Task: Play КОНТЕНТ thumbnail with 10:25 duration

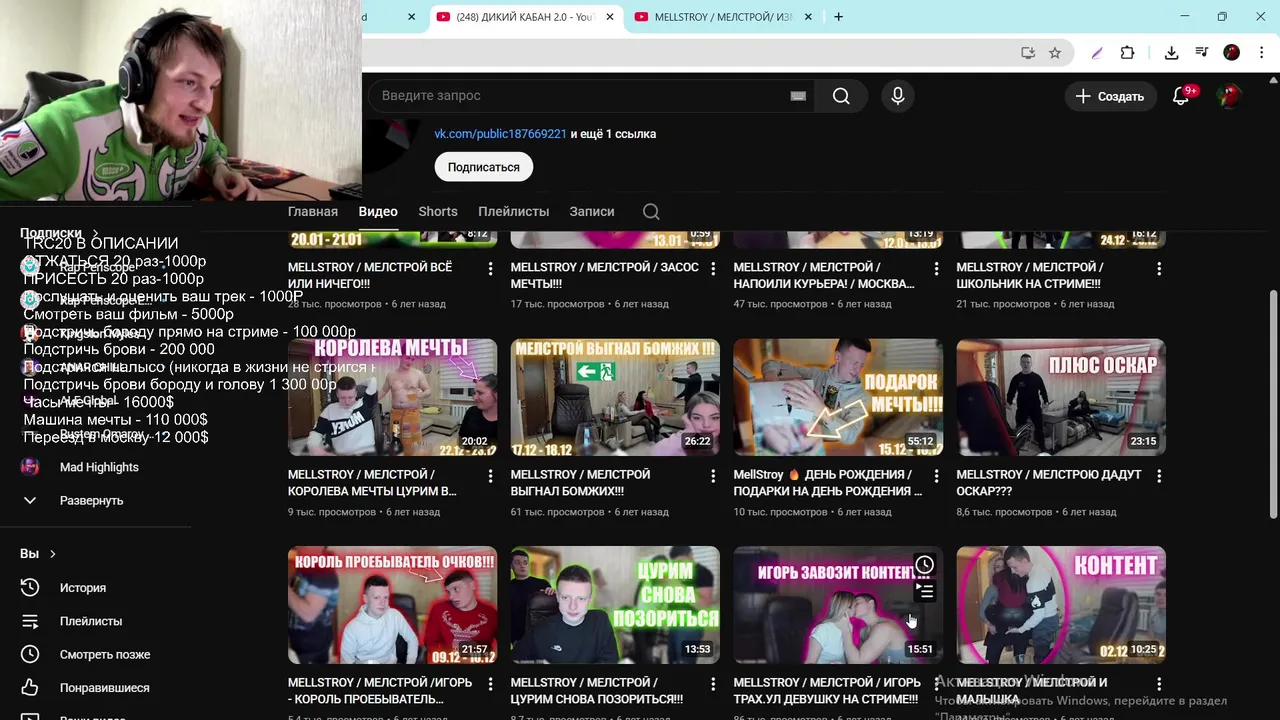Action: [x=1061, y=605]
